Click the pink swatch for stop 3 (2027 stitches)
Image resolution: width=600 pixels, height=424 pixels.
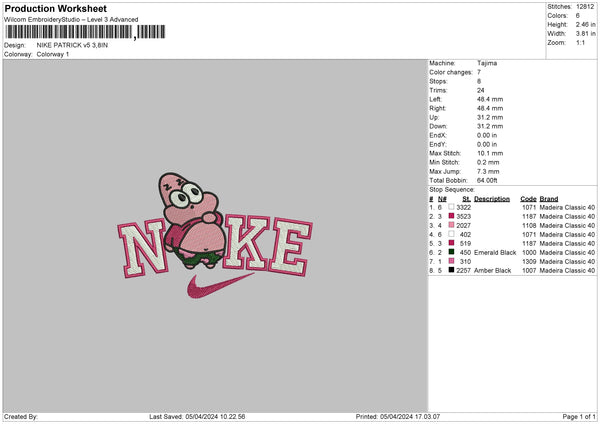tap(452, 225)
